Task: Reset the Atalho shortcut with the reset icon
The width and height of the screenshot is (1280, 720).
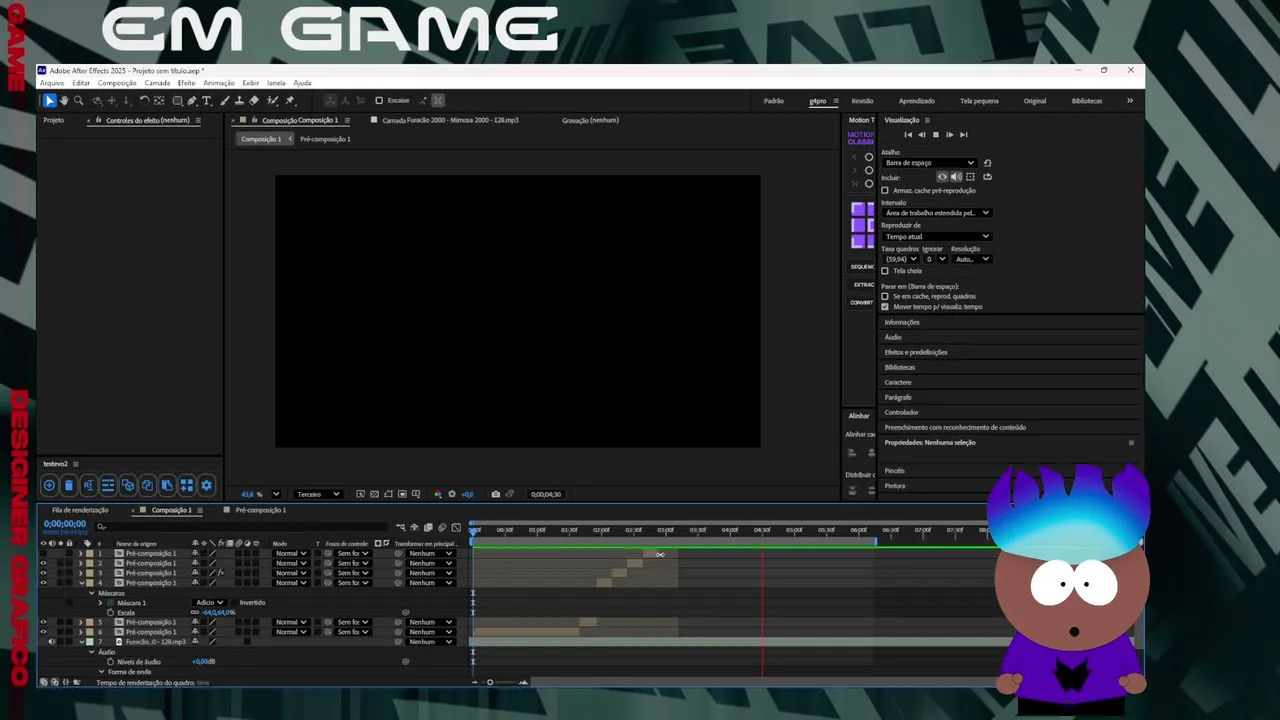Action: [988, 162]
